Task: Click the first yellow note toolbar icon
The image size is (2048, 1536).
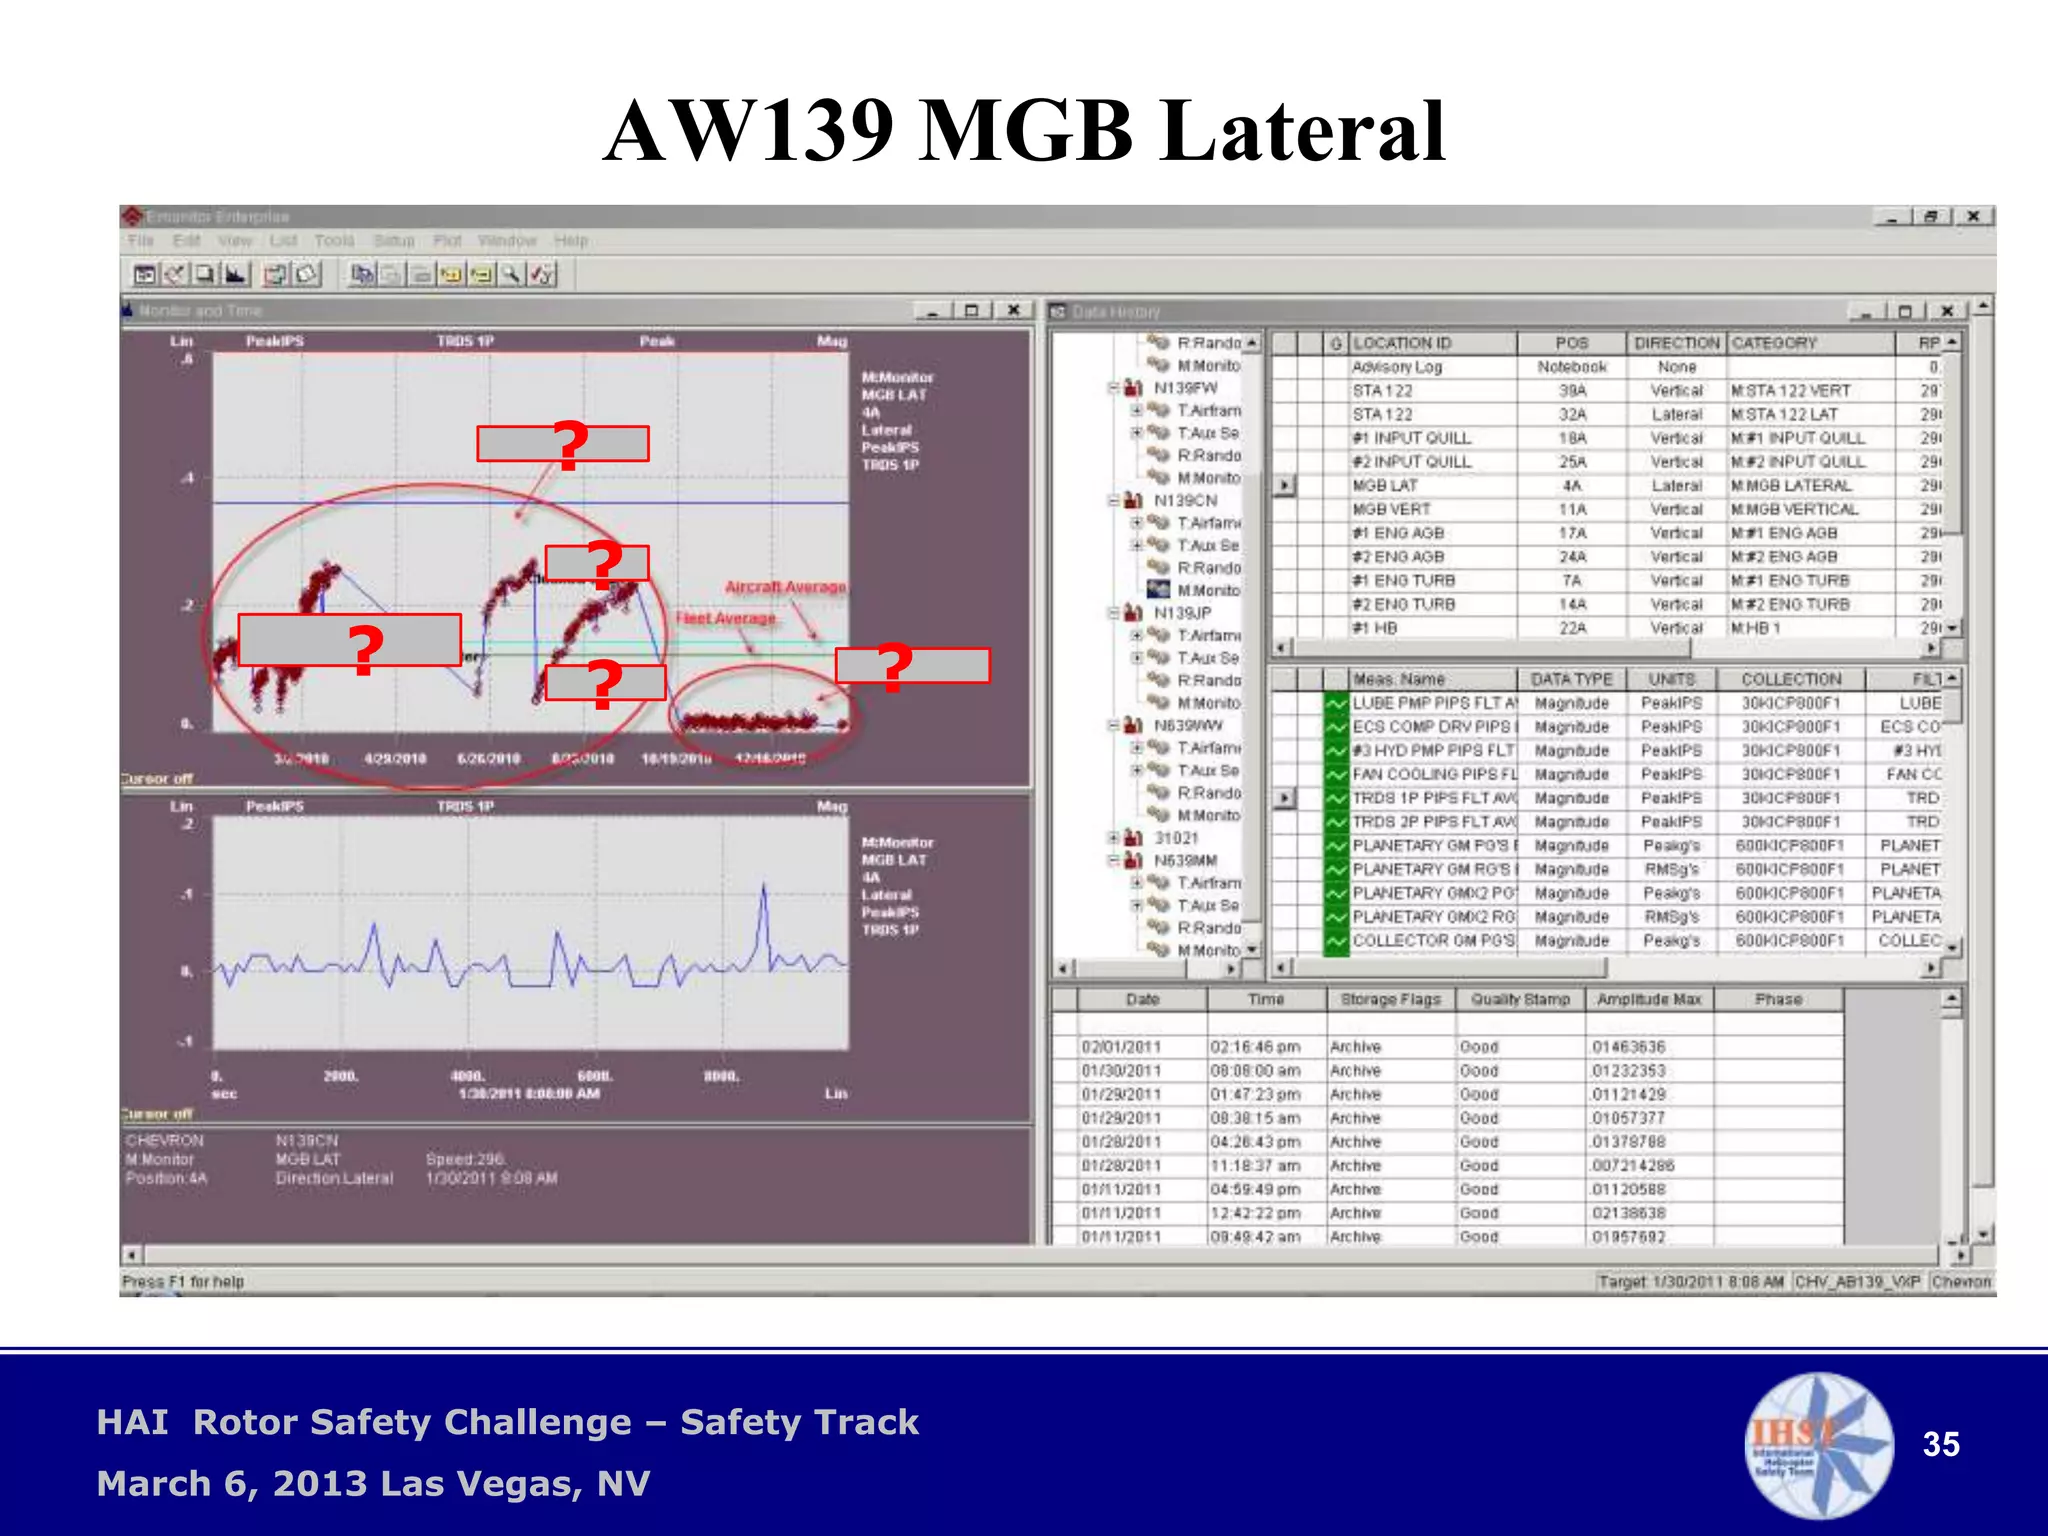Action: [451, 274]
